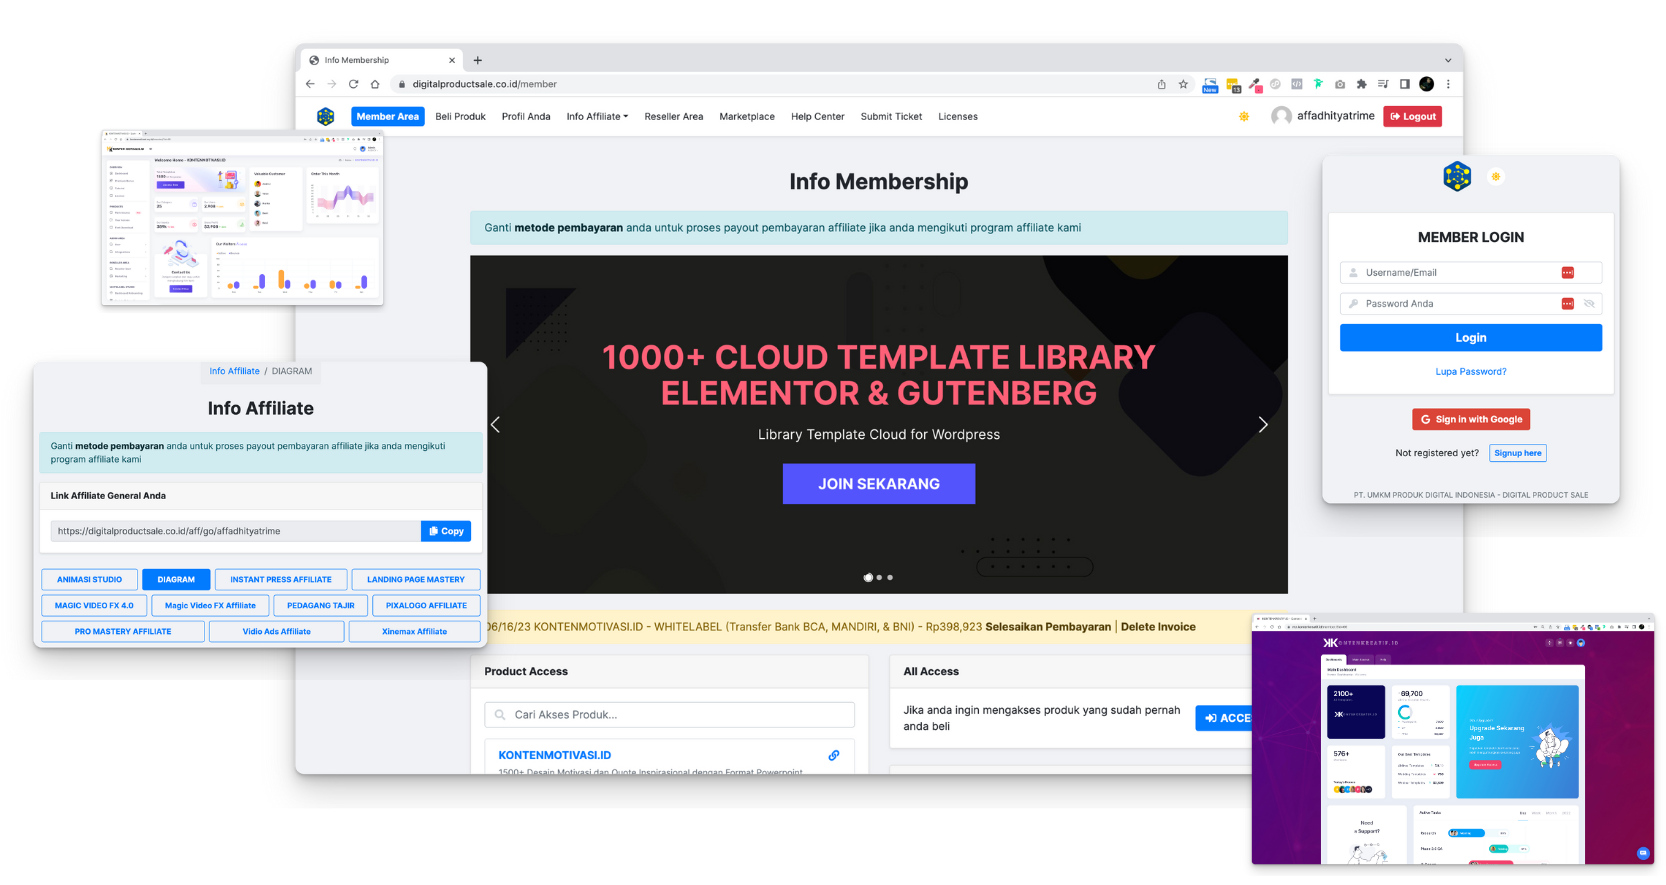Open the media control playlist icon
Viewport: 1666px width, 885px height.
[x=1383, y=84]
